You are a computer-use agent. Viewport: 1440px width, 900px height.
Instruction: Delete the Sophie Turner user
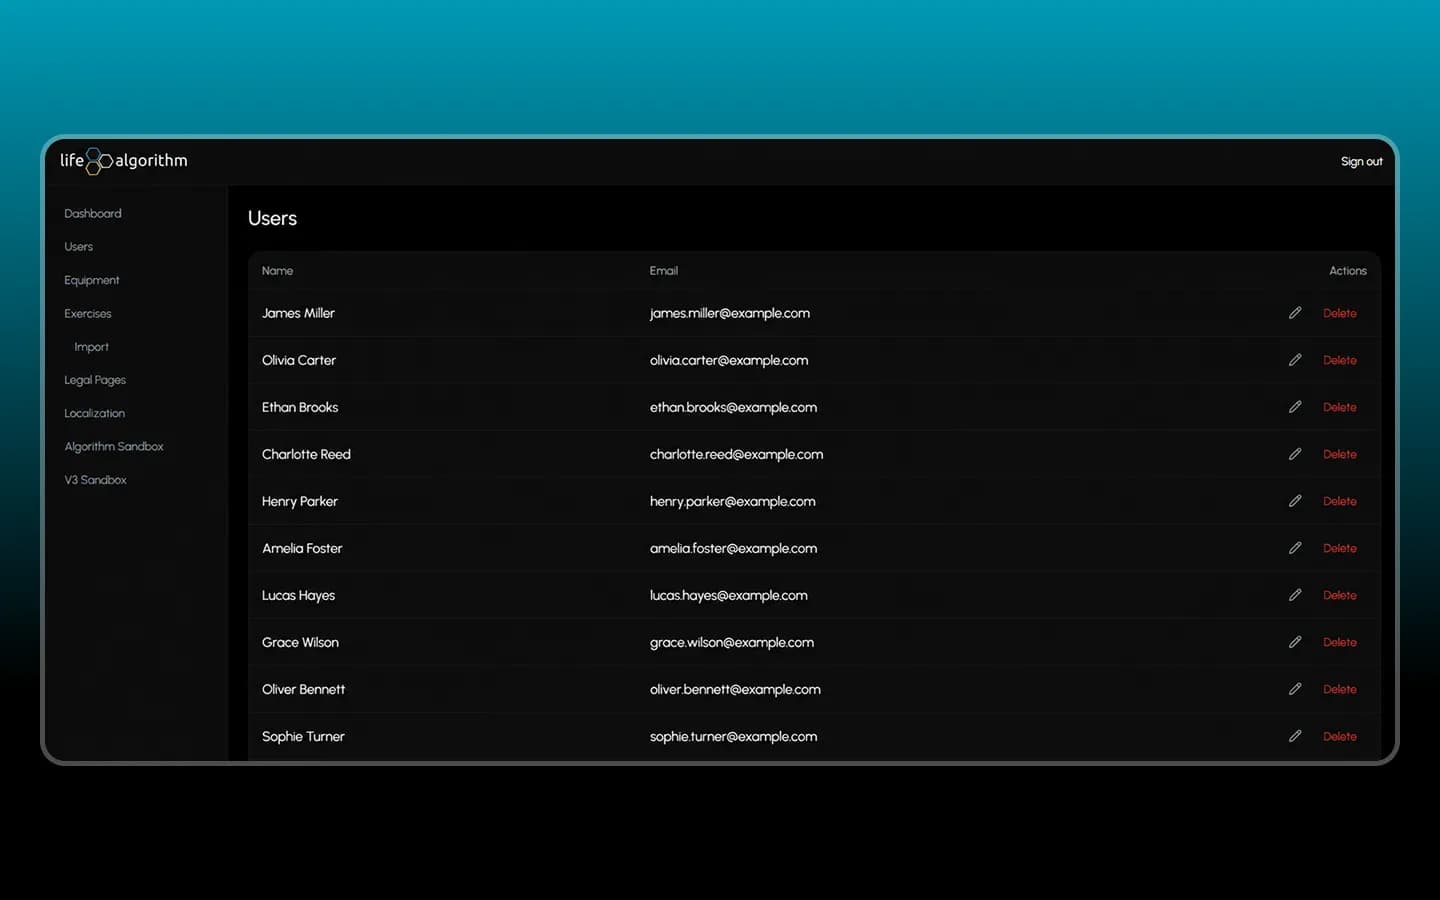pos(1340,736)
